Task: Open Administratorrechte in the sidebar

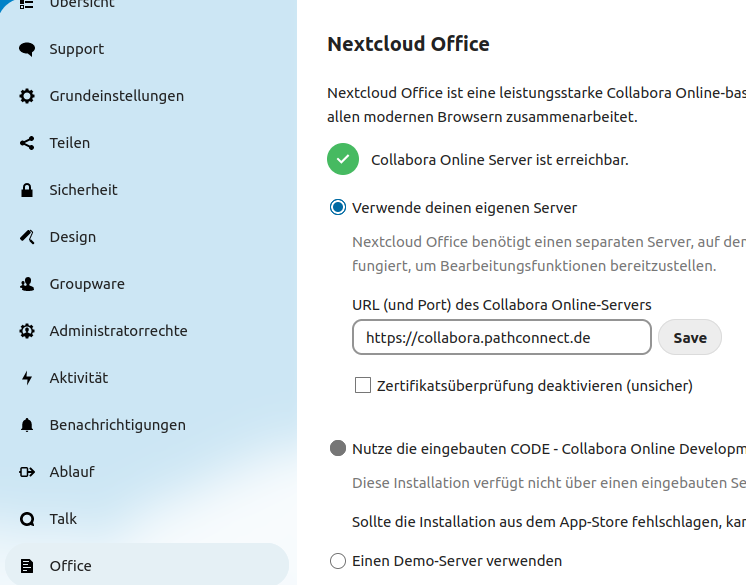Action: 147,331
